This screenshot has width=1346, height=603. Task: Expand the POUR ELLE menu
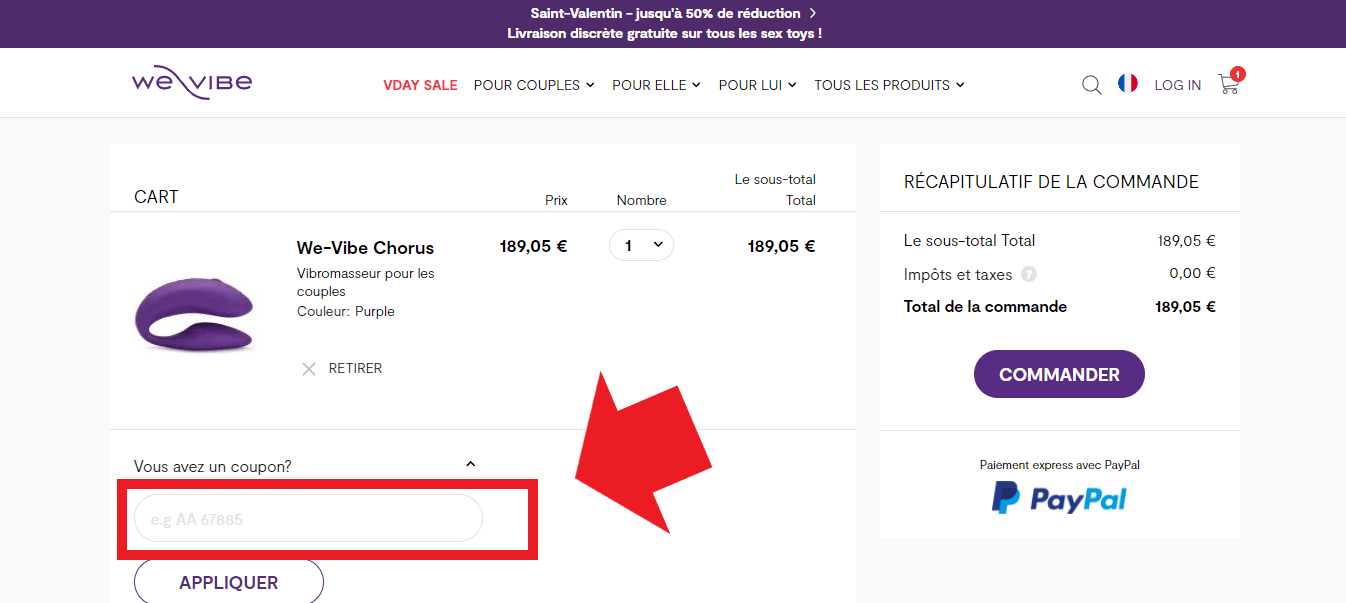pos(656,85)
